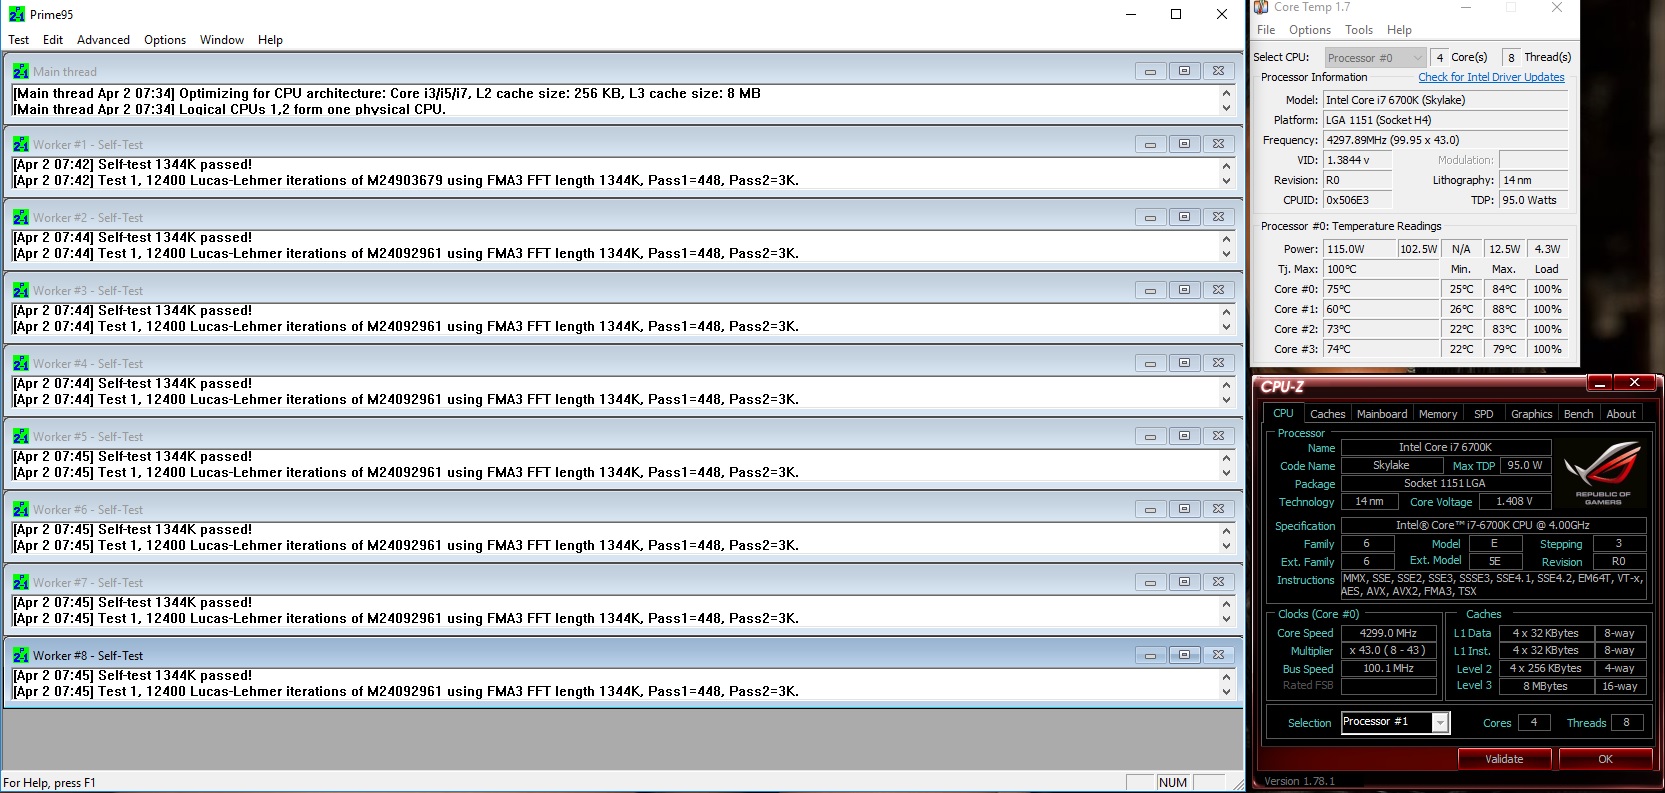Switch to the Memory tab in CPU-Z

(1438, 414)
